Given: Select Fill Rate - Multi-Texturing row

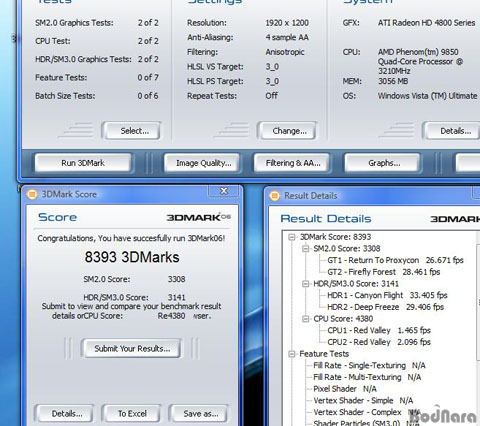Looking at the screenshot, I should coord(367,377).
